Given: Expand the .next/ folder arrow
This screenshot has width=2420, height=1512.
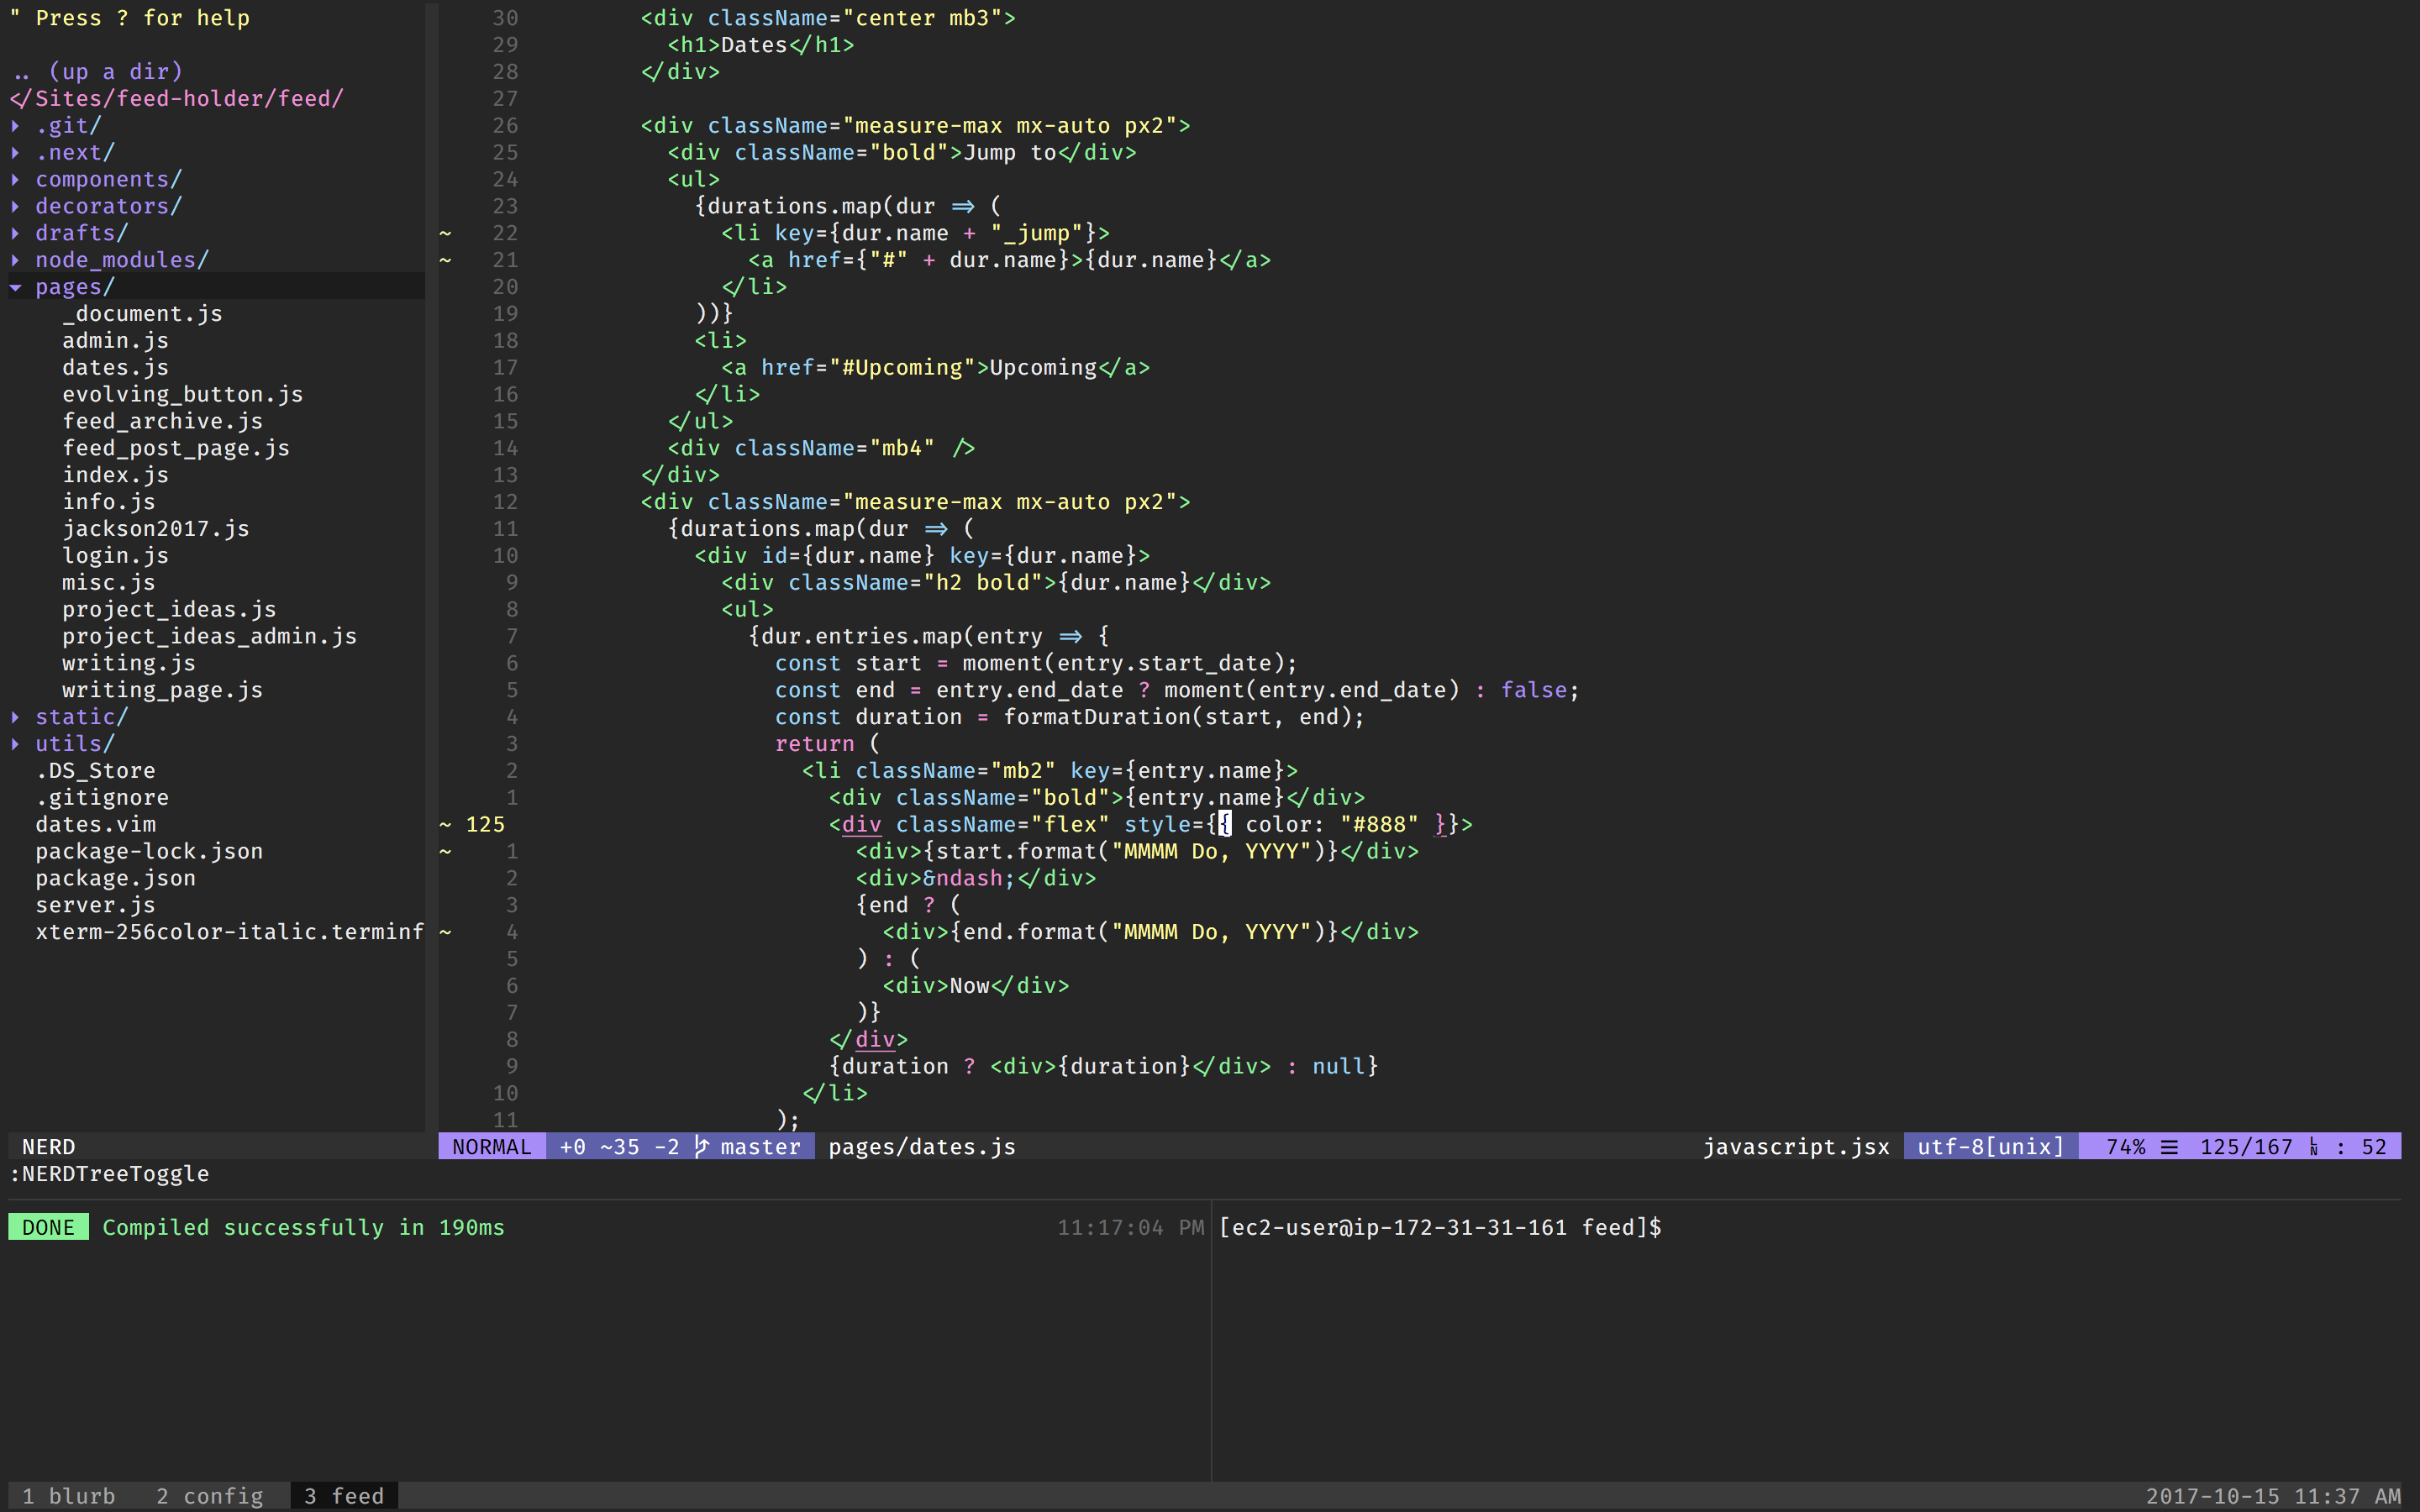Looking at the screenshot, I should pos(16,153).
